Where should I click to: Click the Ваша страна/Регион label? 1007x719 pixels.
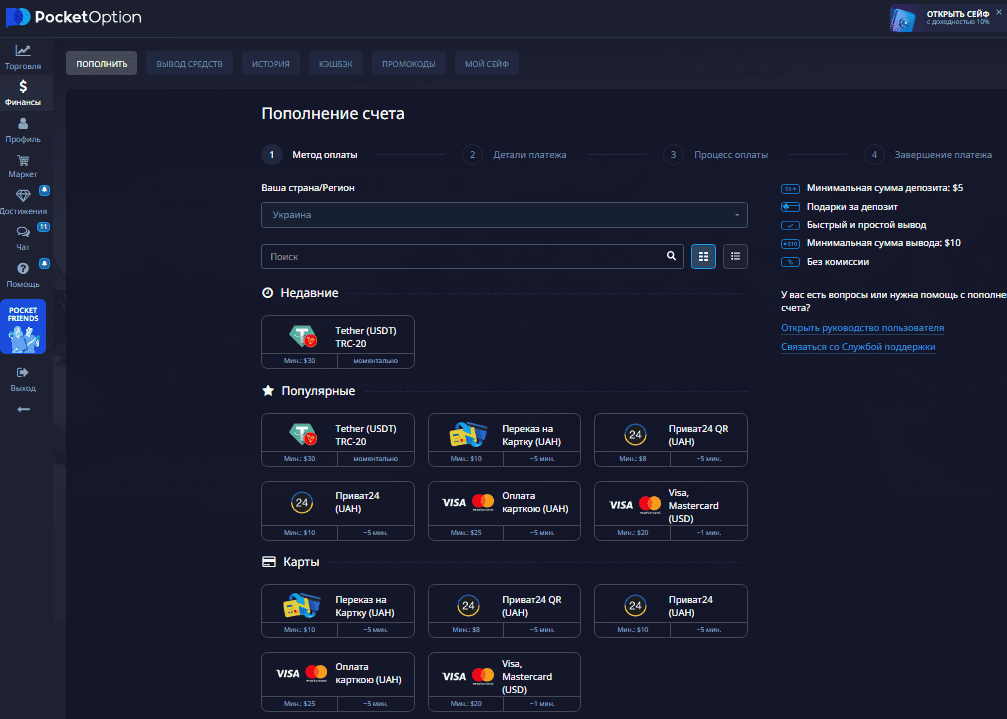pyautogui.click(x=308, y=187)
